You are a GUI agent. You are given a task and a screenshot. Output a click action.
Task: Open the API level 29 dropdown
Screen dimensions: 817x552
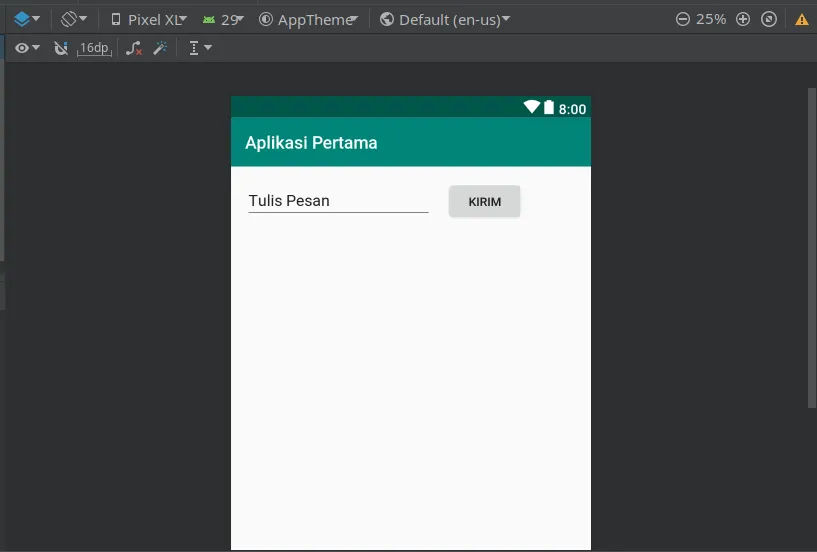tap(223, 20)
